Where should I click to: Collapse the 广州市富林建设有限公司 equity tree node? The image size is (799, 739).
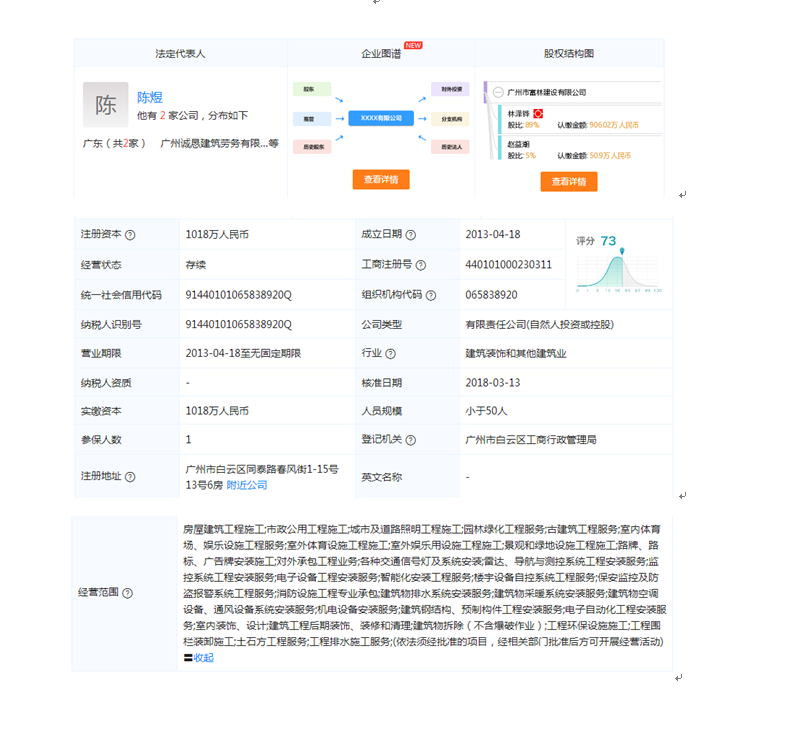click(498, 92)
